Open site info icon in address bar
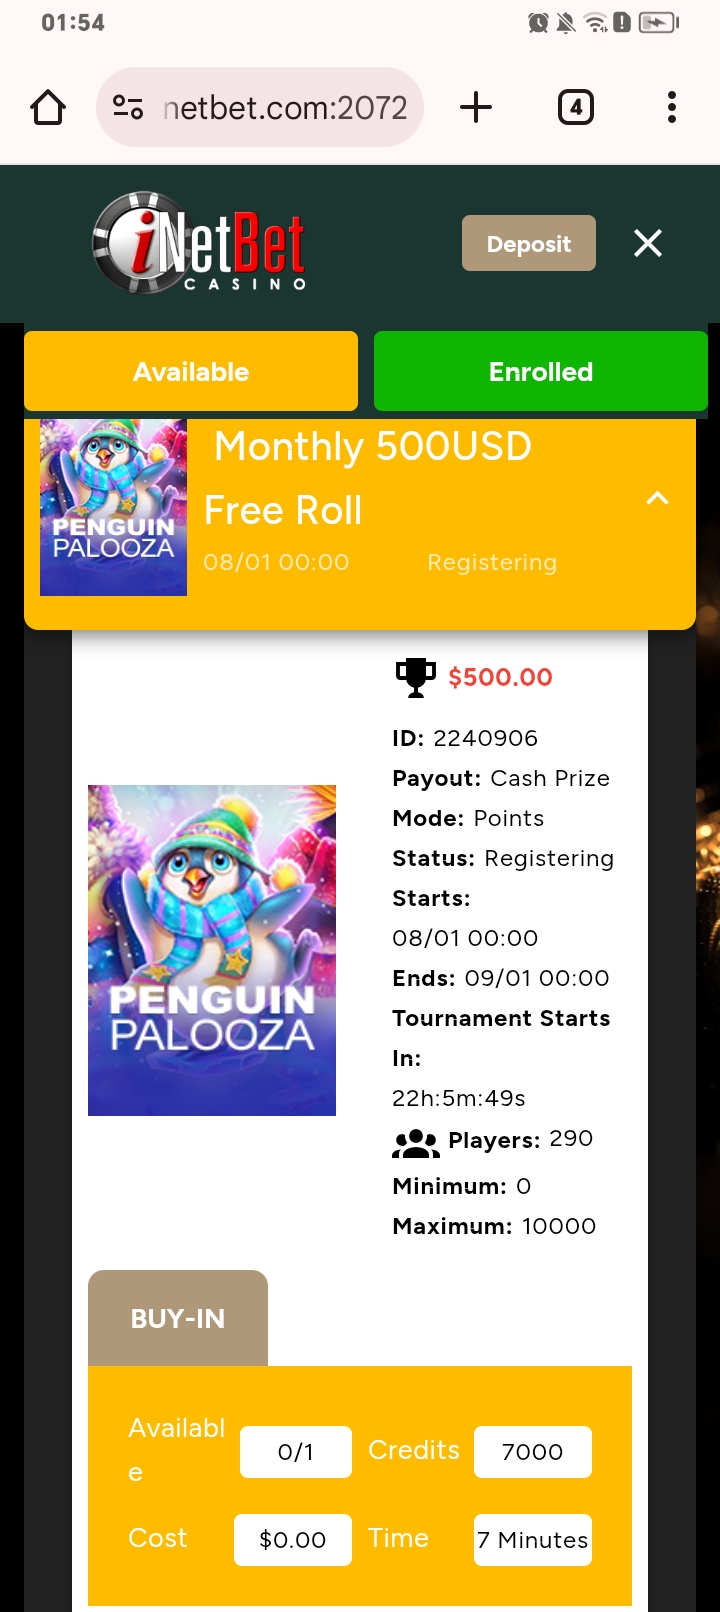Screen dimensions: 720x1612 point(128,107)
